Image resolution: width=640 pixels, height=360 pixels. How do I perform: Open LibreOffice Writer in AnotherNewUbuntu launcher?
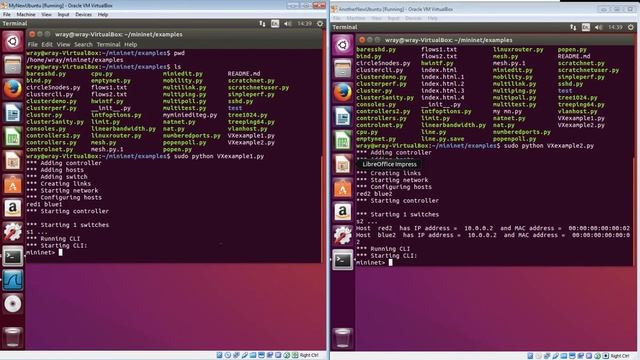click(x=343, y=117)
